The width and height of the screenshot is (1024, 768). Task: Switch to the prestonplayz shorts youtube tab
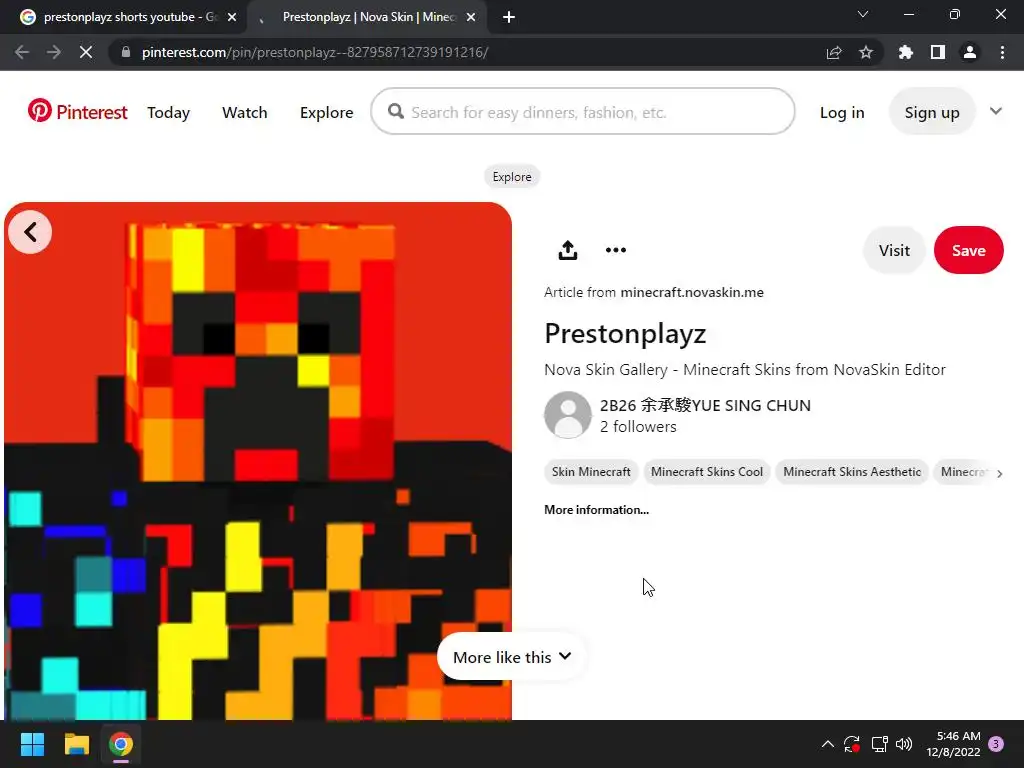(x=131, y=17)
